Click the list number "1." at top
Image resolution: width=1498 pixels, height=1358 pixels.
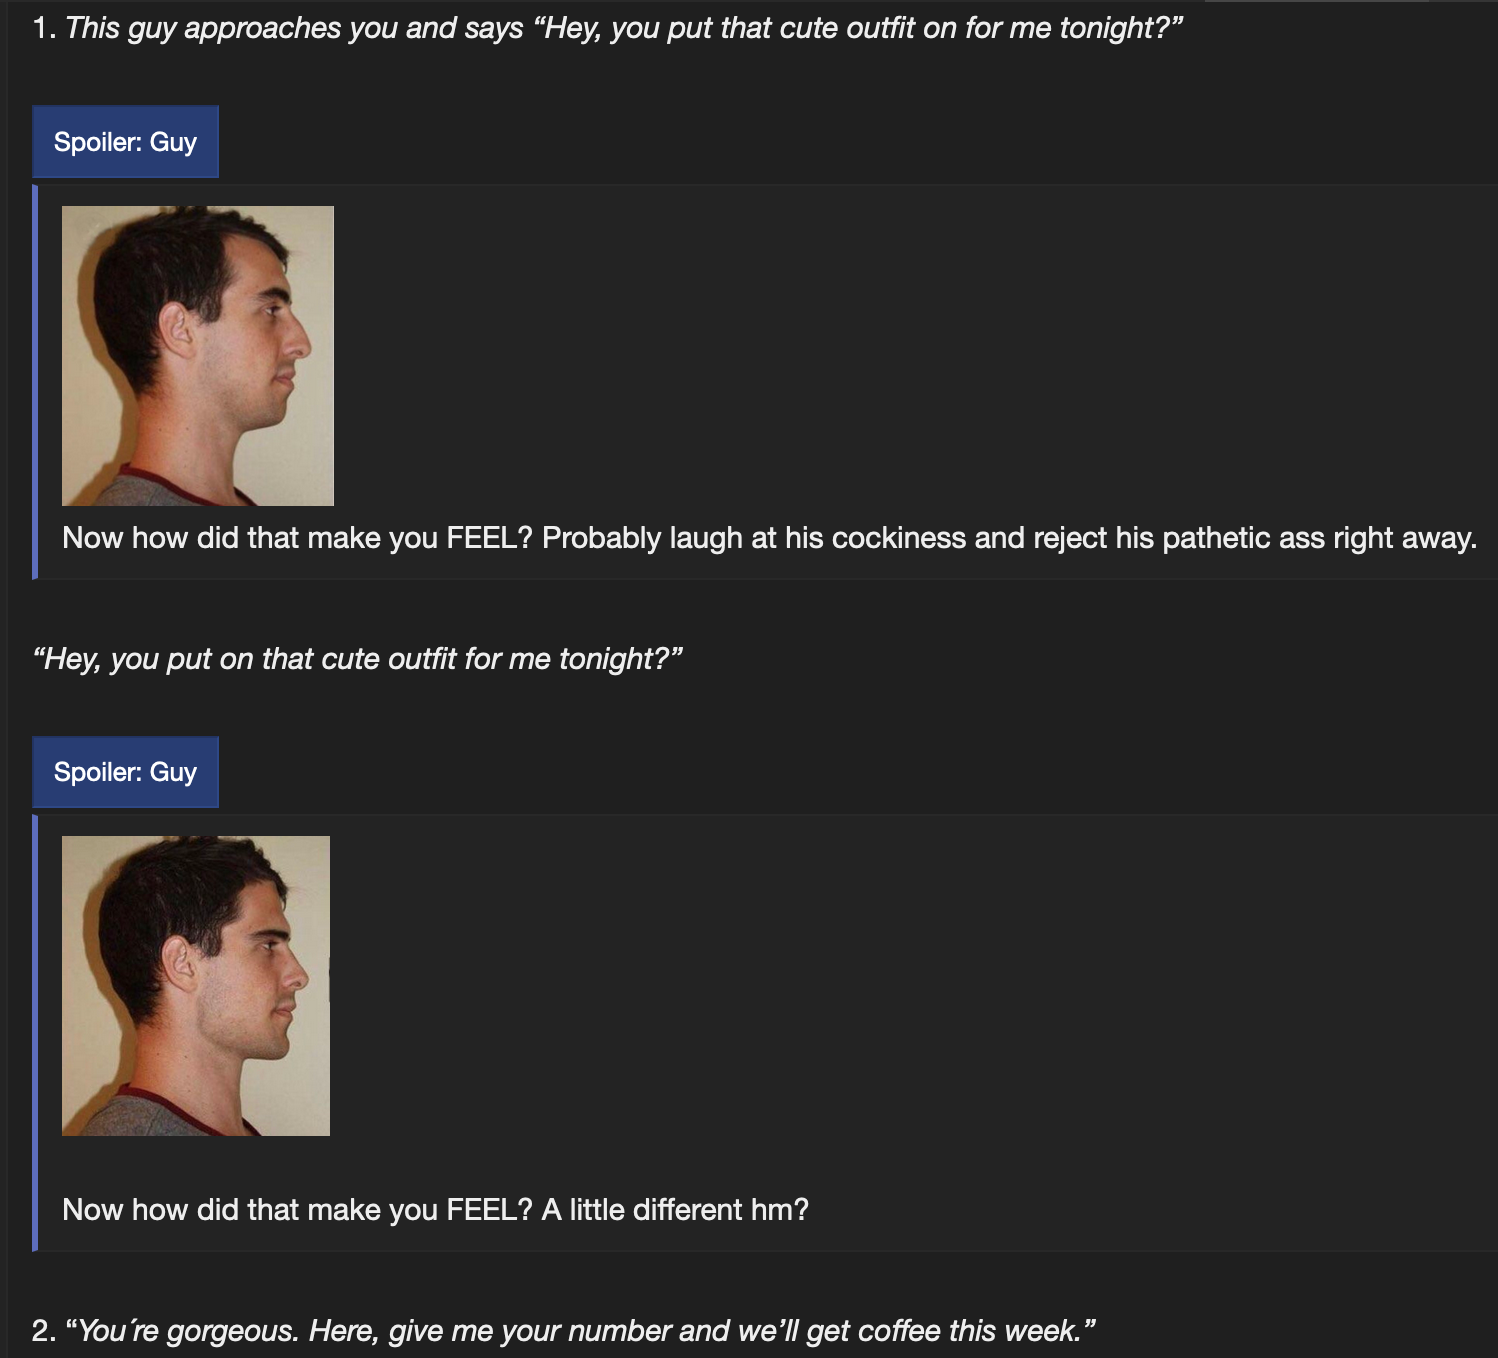[x=43, y=28]
